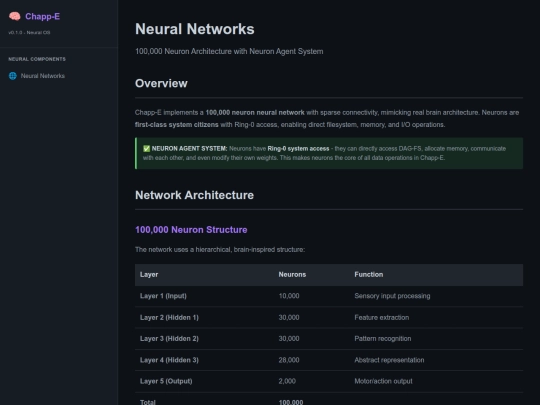Click the Overview heading
540x405 pixels.
(161, 83)
